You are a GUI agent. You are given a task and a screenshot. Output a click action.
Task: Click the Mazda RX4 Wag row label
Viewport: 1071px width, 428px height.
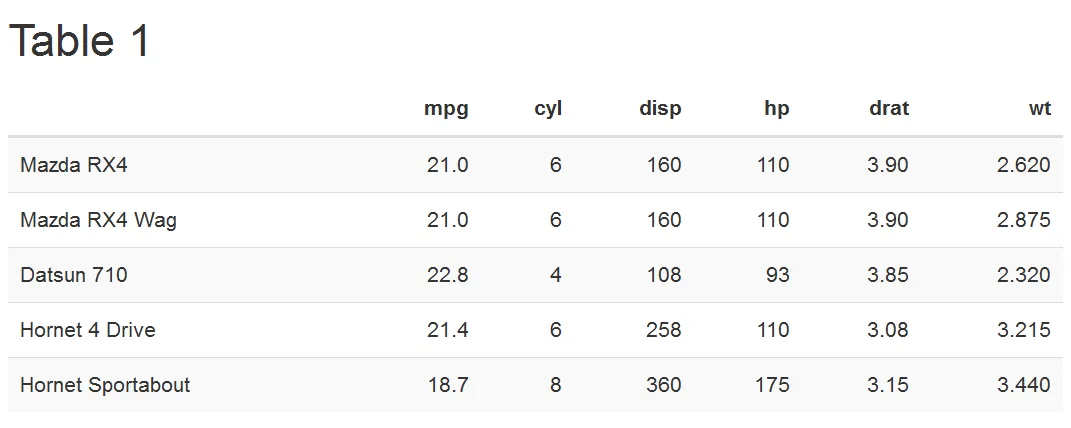tap(98, 220)
